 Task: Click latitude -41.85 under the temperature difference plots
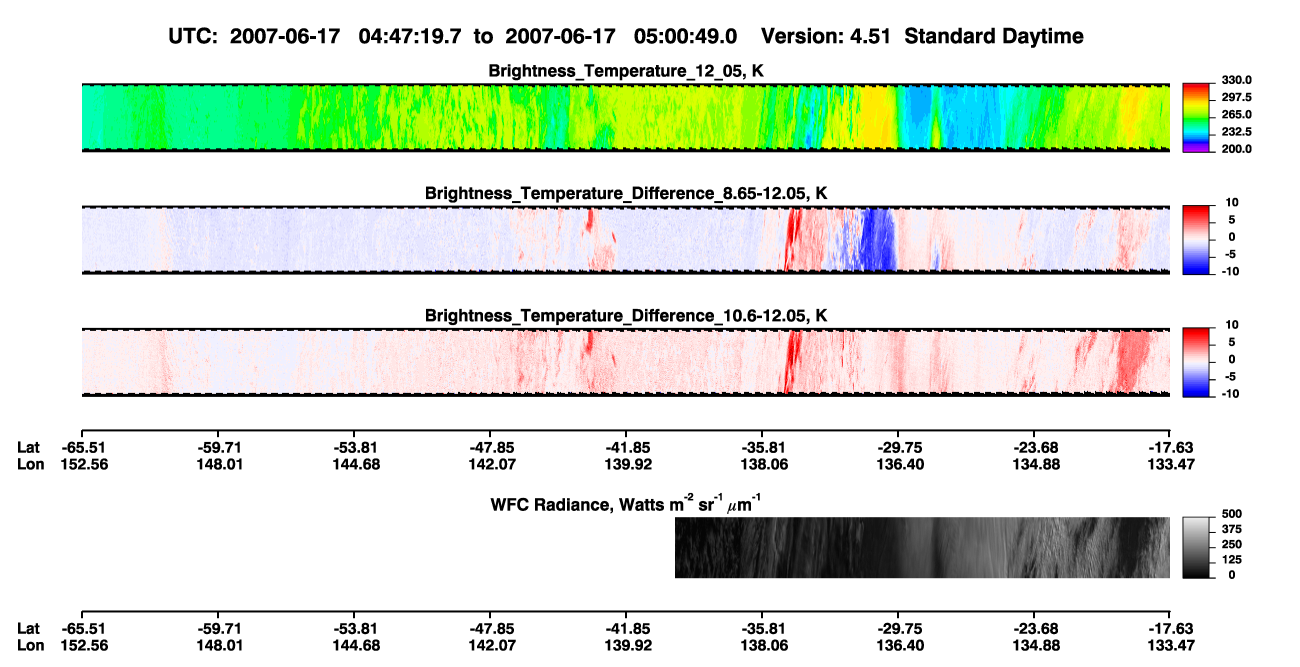[625, 448]
